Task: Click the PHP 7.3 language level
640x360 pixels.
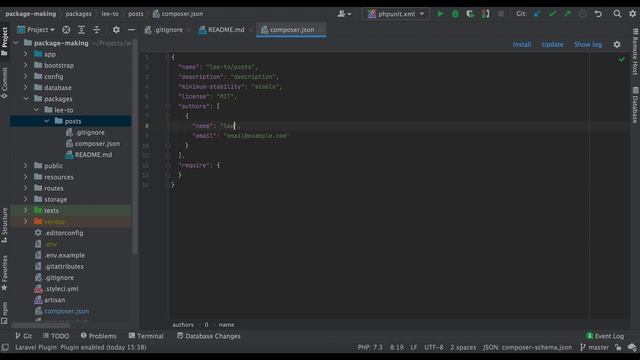Action: pos(370,347)
